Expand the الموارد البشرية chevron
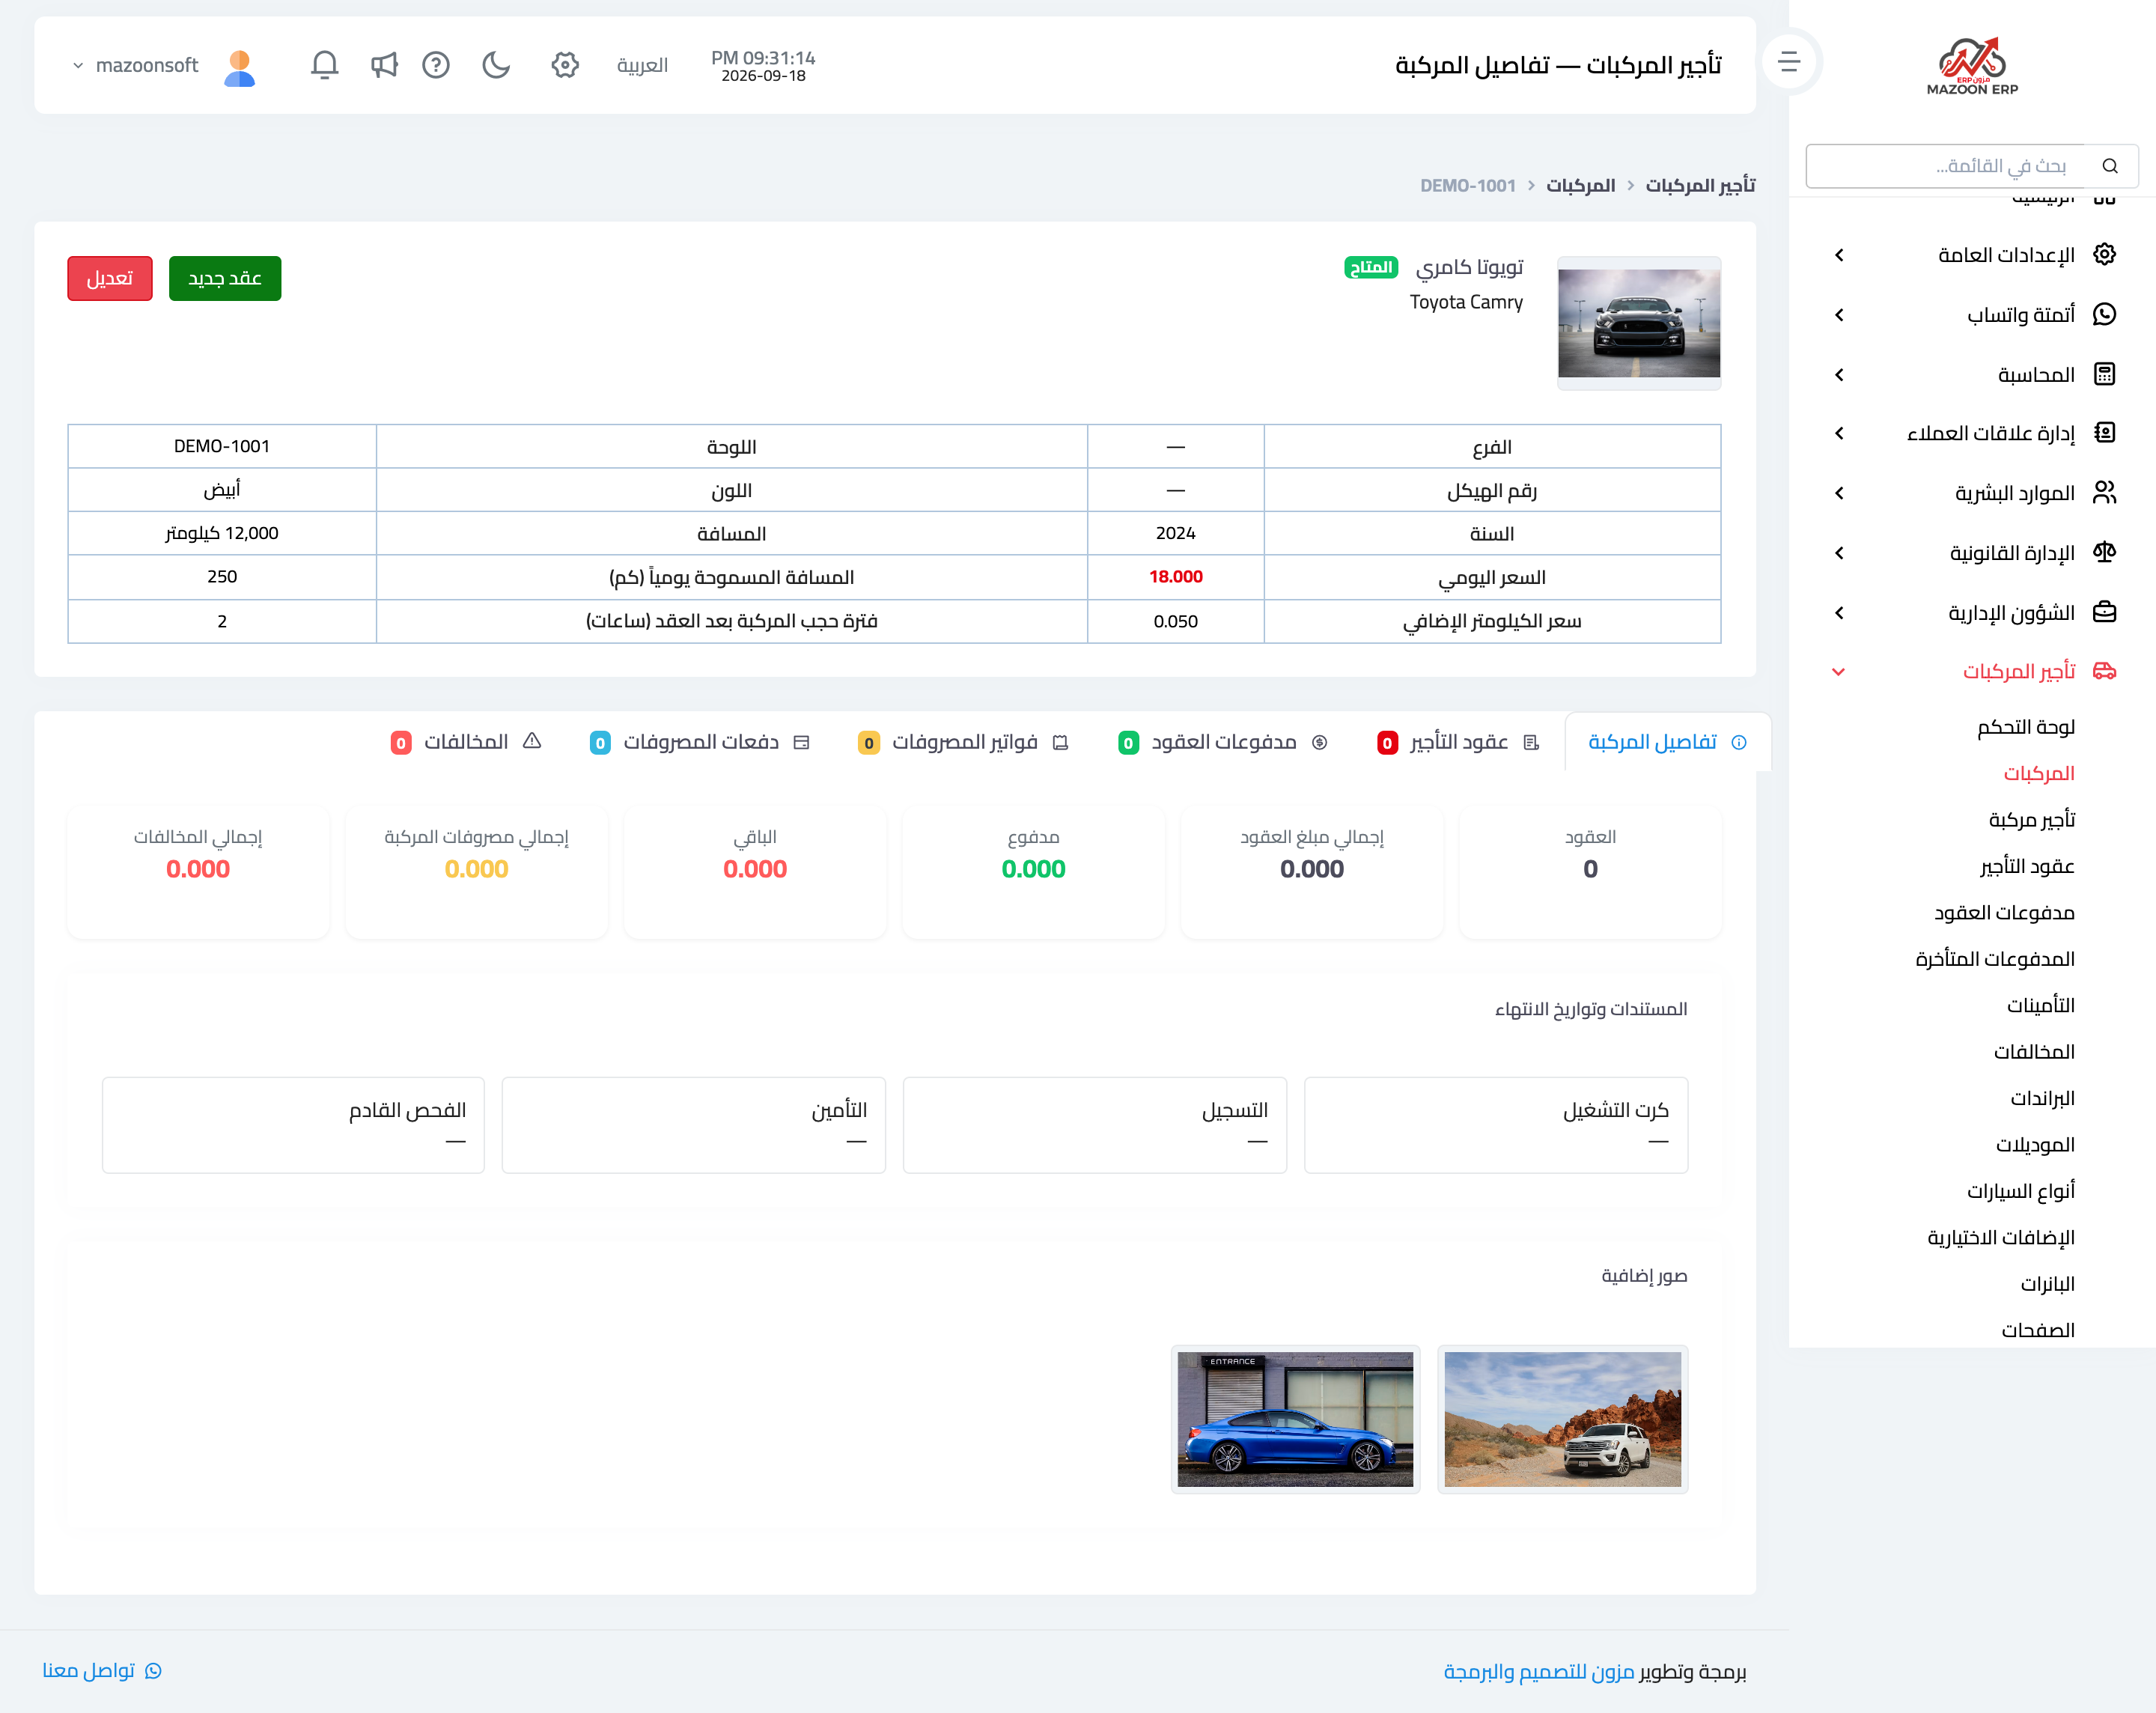The image size is (2156, 1713). (1839, 493)
